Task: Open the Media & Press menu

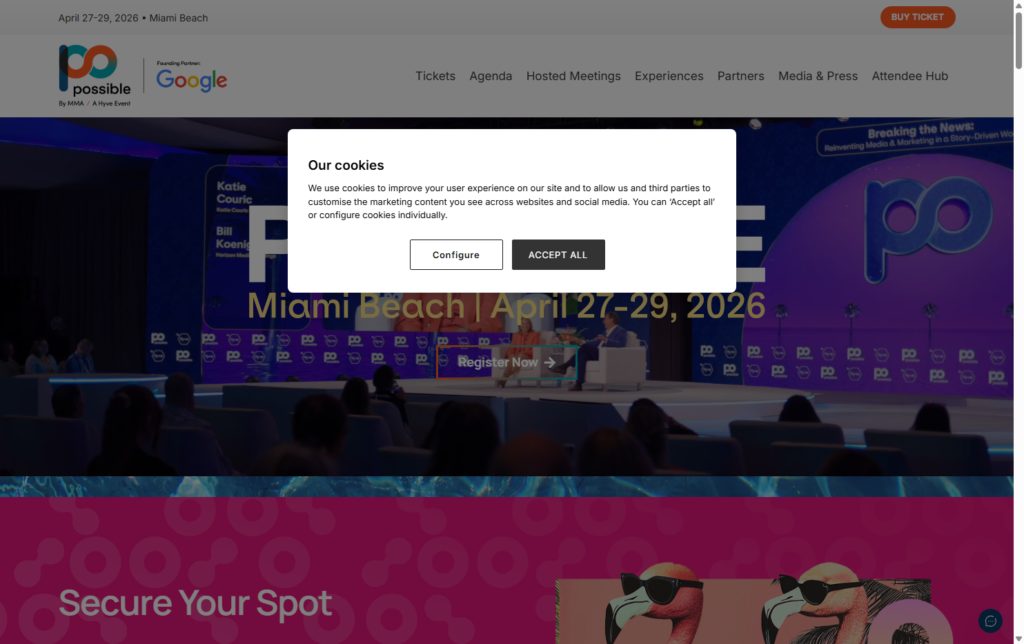Action: coord(817,76)
